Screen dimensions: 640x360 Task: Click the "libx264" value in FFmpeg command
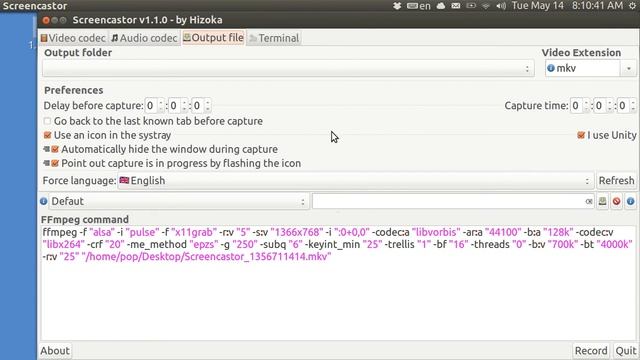tap(64, 244)
